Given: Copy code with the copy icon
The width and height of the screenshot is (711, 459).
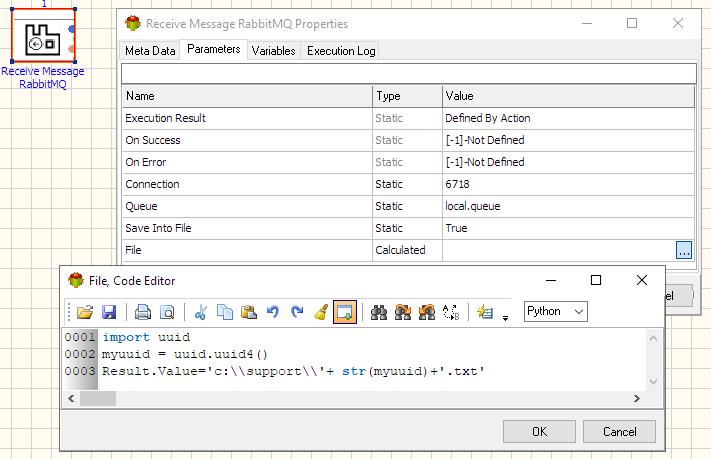Looking at the screenshot, I should (225, 312).
